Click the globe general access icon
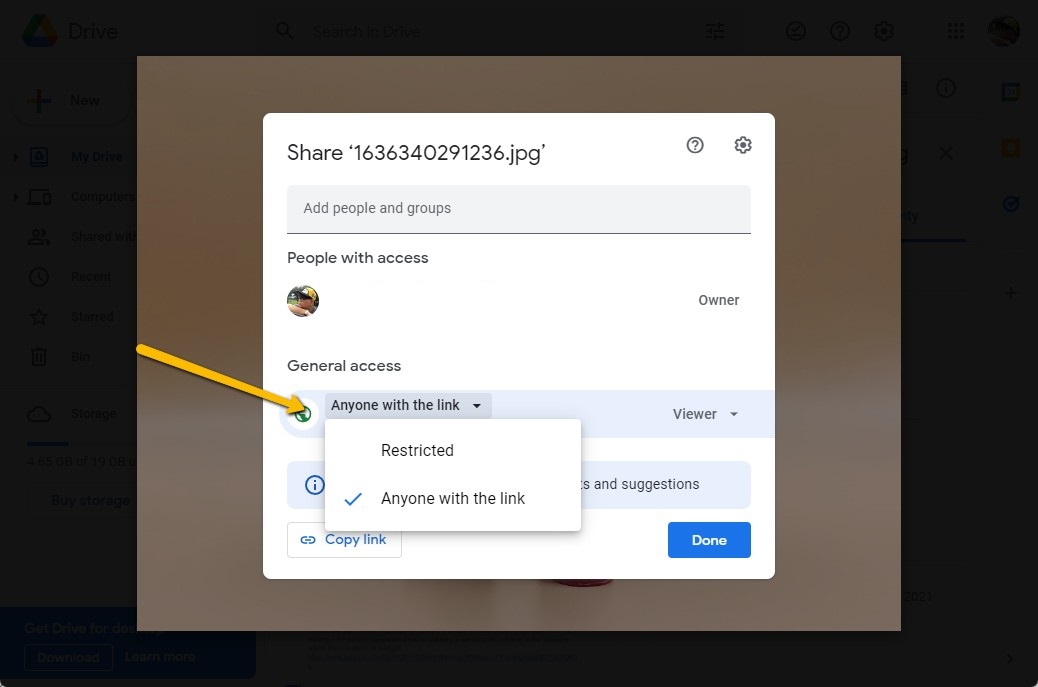This screenshot has height=687, width=1038. [303, 414]
